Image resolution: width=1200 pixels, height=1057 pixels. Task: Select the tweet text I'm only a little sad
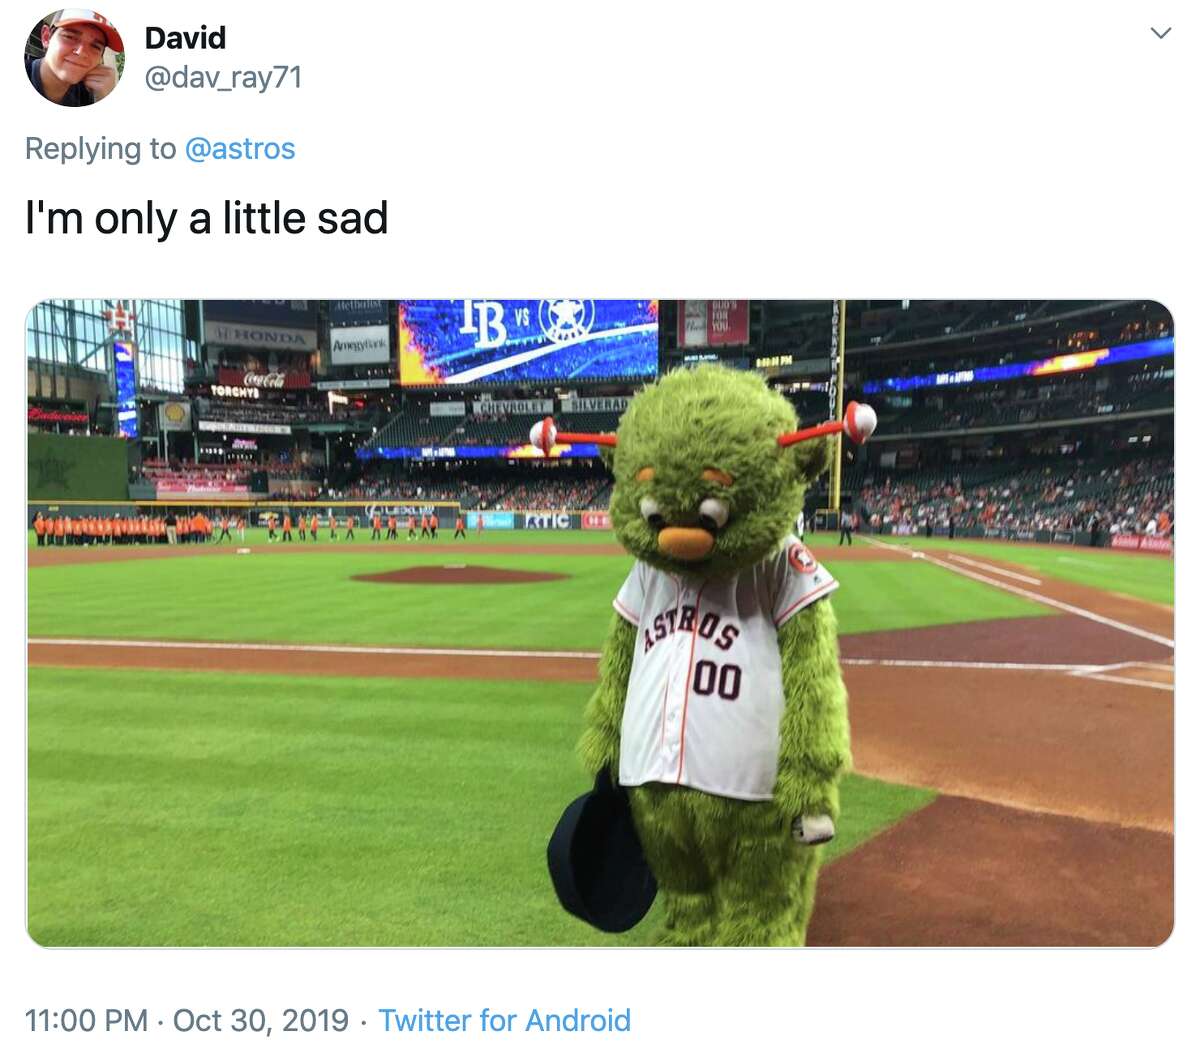click(205, 217)
